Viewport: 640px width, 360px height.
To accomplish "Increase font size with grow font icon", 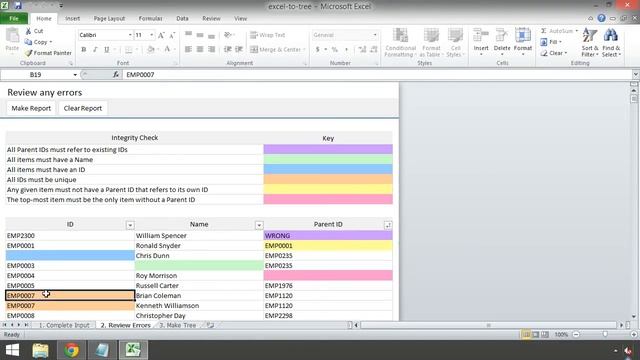I will (x=161, y=35).
